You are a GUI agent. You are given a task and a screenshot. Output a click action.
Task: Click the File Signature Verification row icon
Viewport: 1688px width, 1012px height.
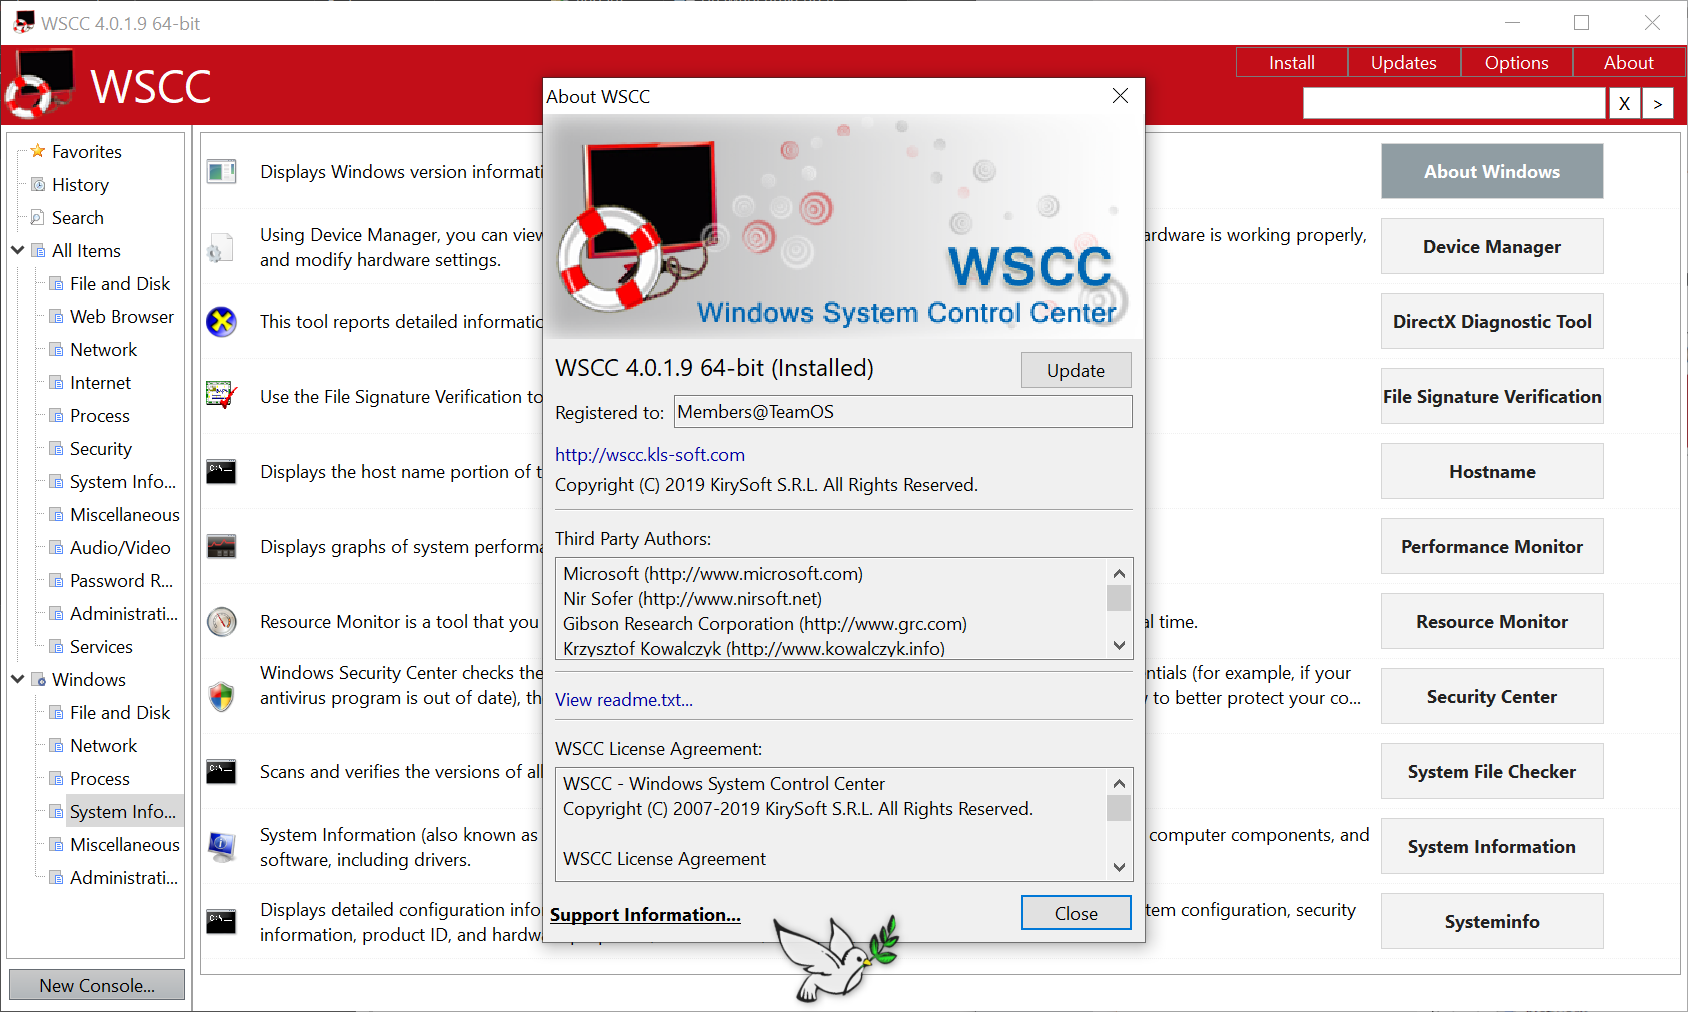[221, 396]
